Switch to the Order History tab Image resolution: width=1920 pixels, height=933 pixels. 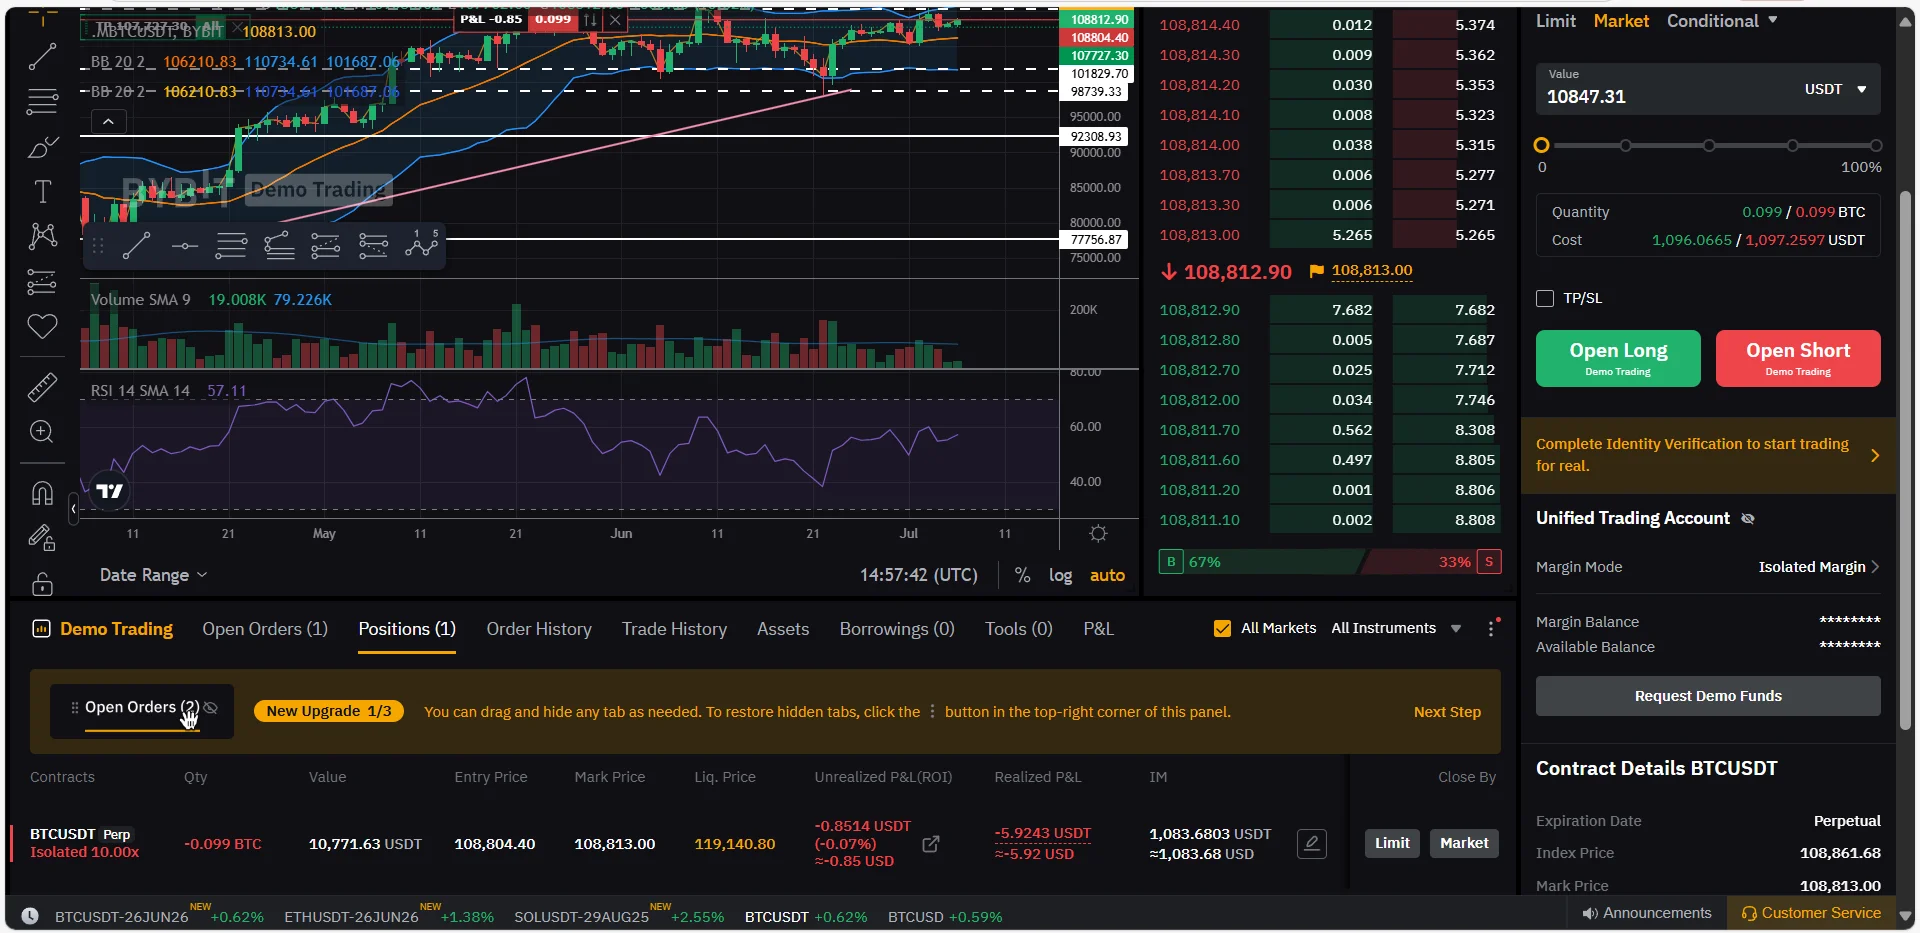pyautogui.click(x=539, y=629)
